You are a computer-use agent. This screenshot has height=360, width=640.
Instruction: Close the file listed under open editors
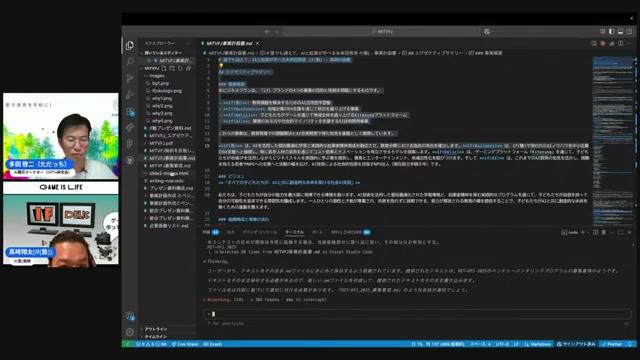pyautogui.click(x=149, y=60)
